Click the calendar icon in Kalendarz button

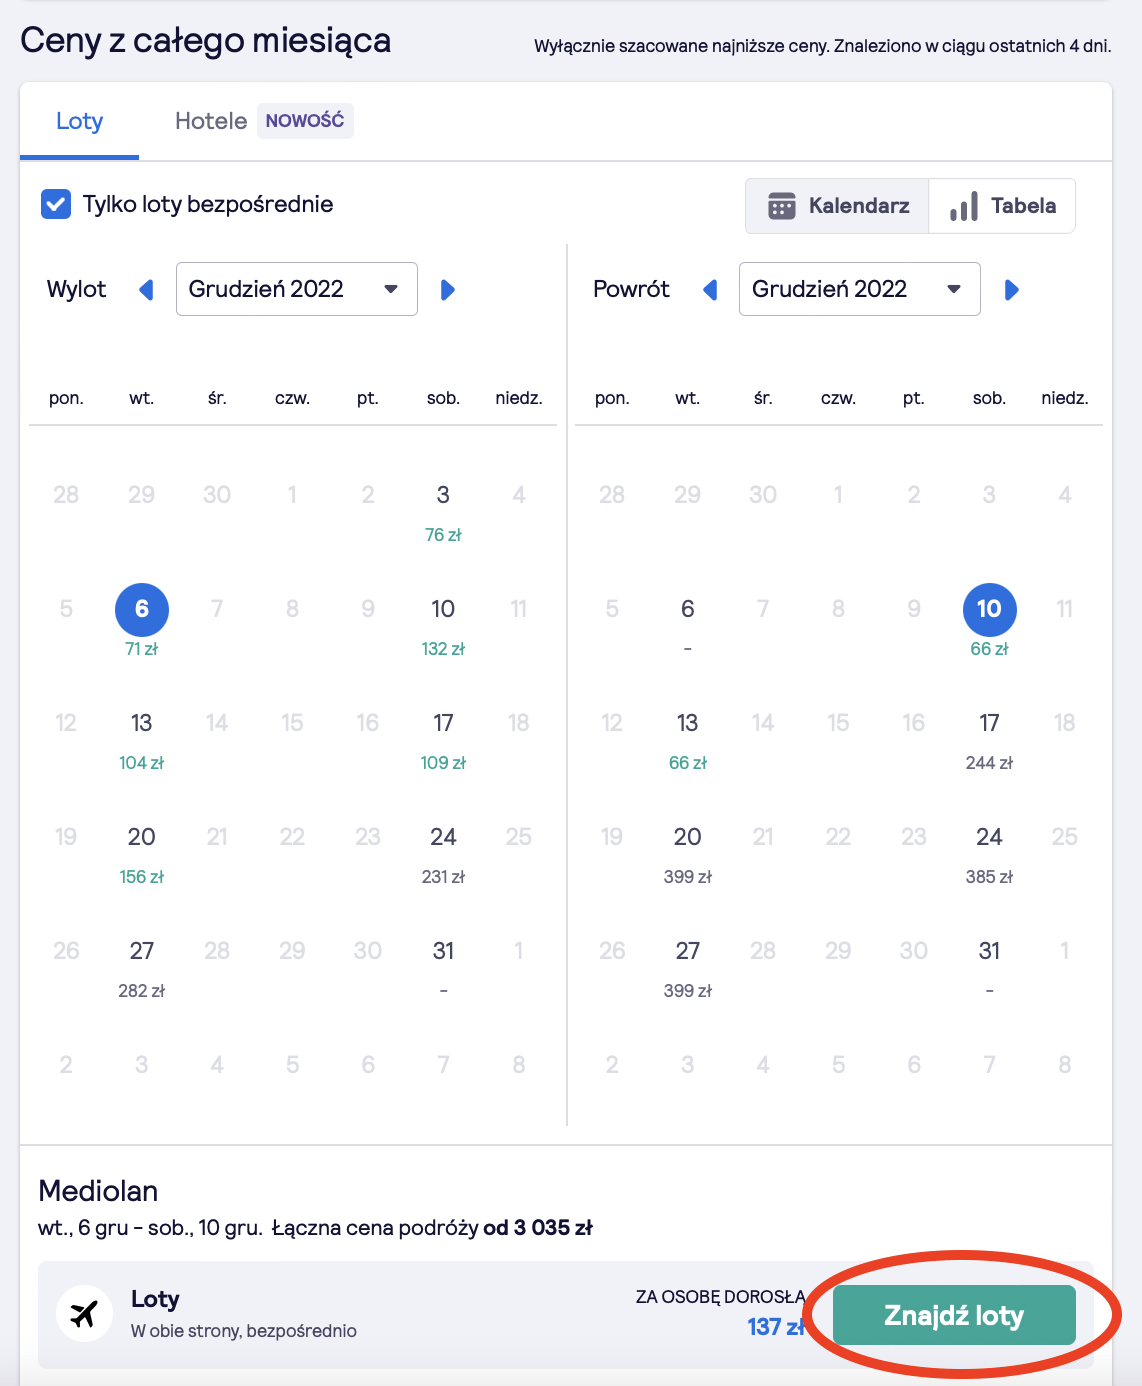(x=781, y=206)
